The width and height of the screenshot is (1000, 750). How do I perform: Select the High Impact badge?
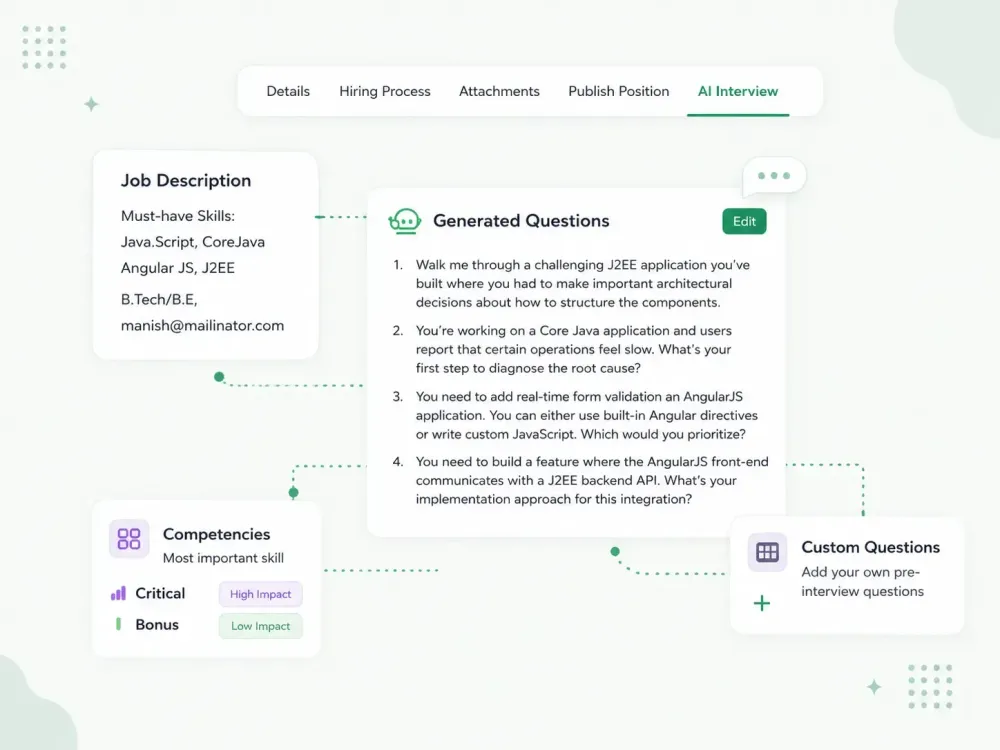click(x=260, y=594)
